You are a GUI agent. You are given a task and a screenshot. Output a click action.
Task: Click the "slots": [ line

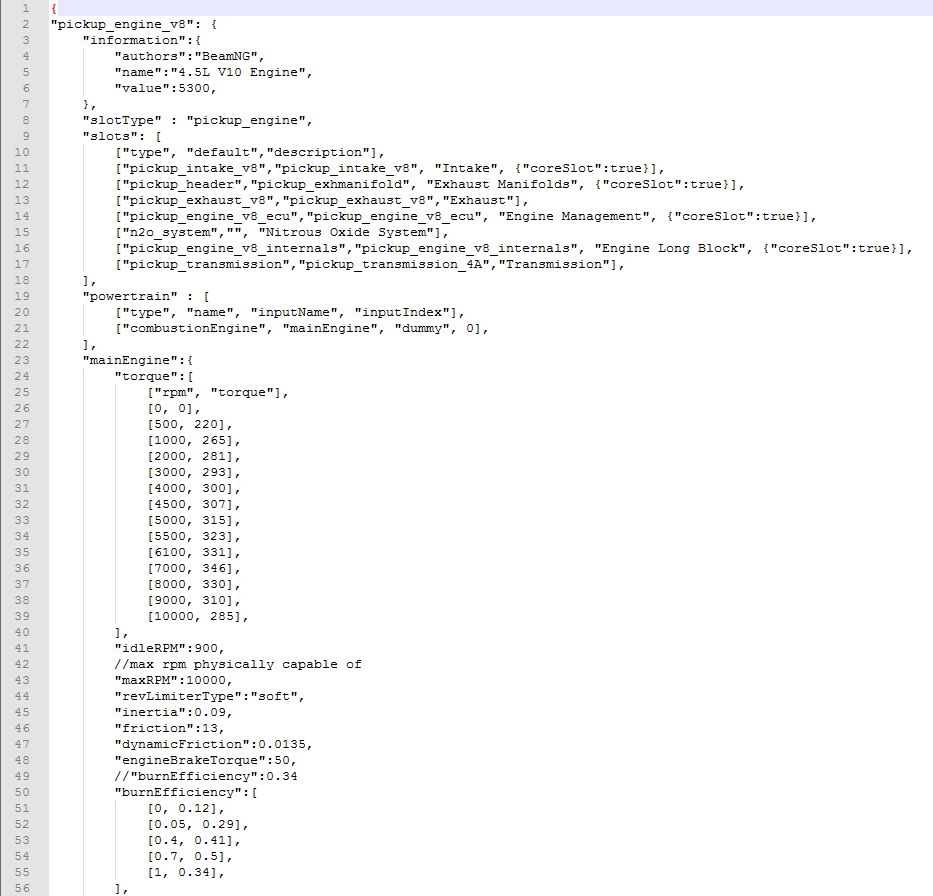[122, 136]
